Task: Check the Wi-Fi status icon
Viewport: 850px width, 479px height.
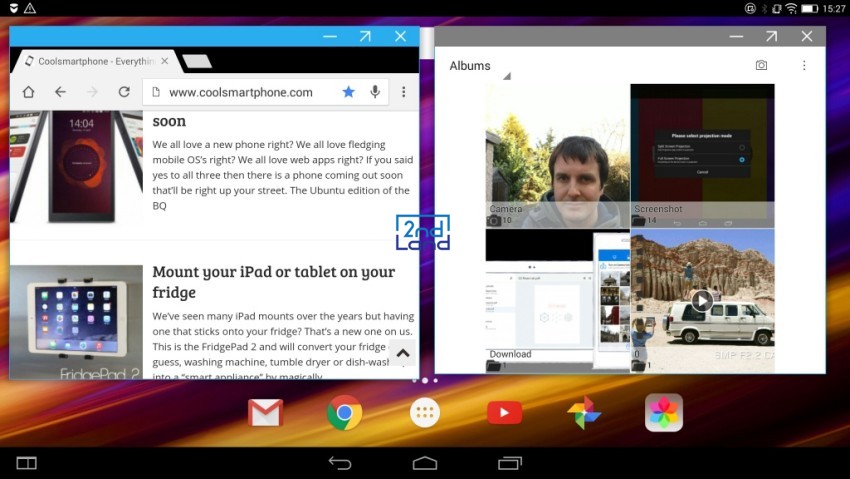Action: (791, 8)
